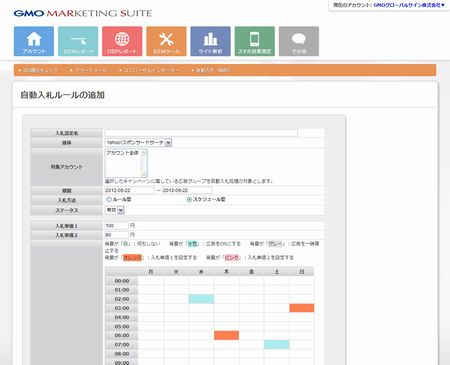
Task: Click the 07:00 row header
Action: point(122,344)
